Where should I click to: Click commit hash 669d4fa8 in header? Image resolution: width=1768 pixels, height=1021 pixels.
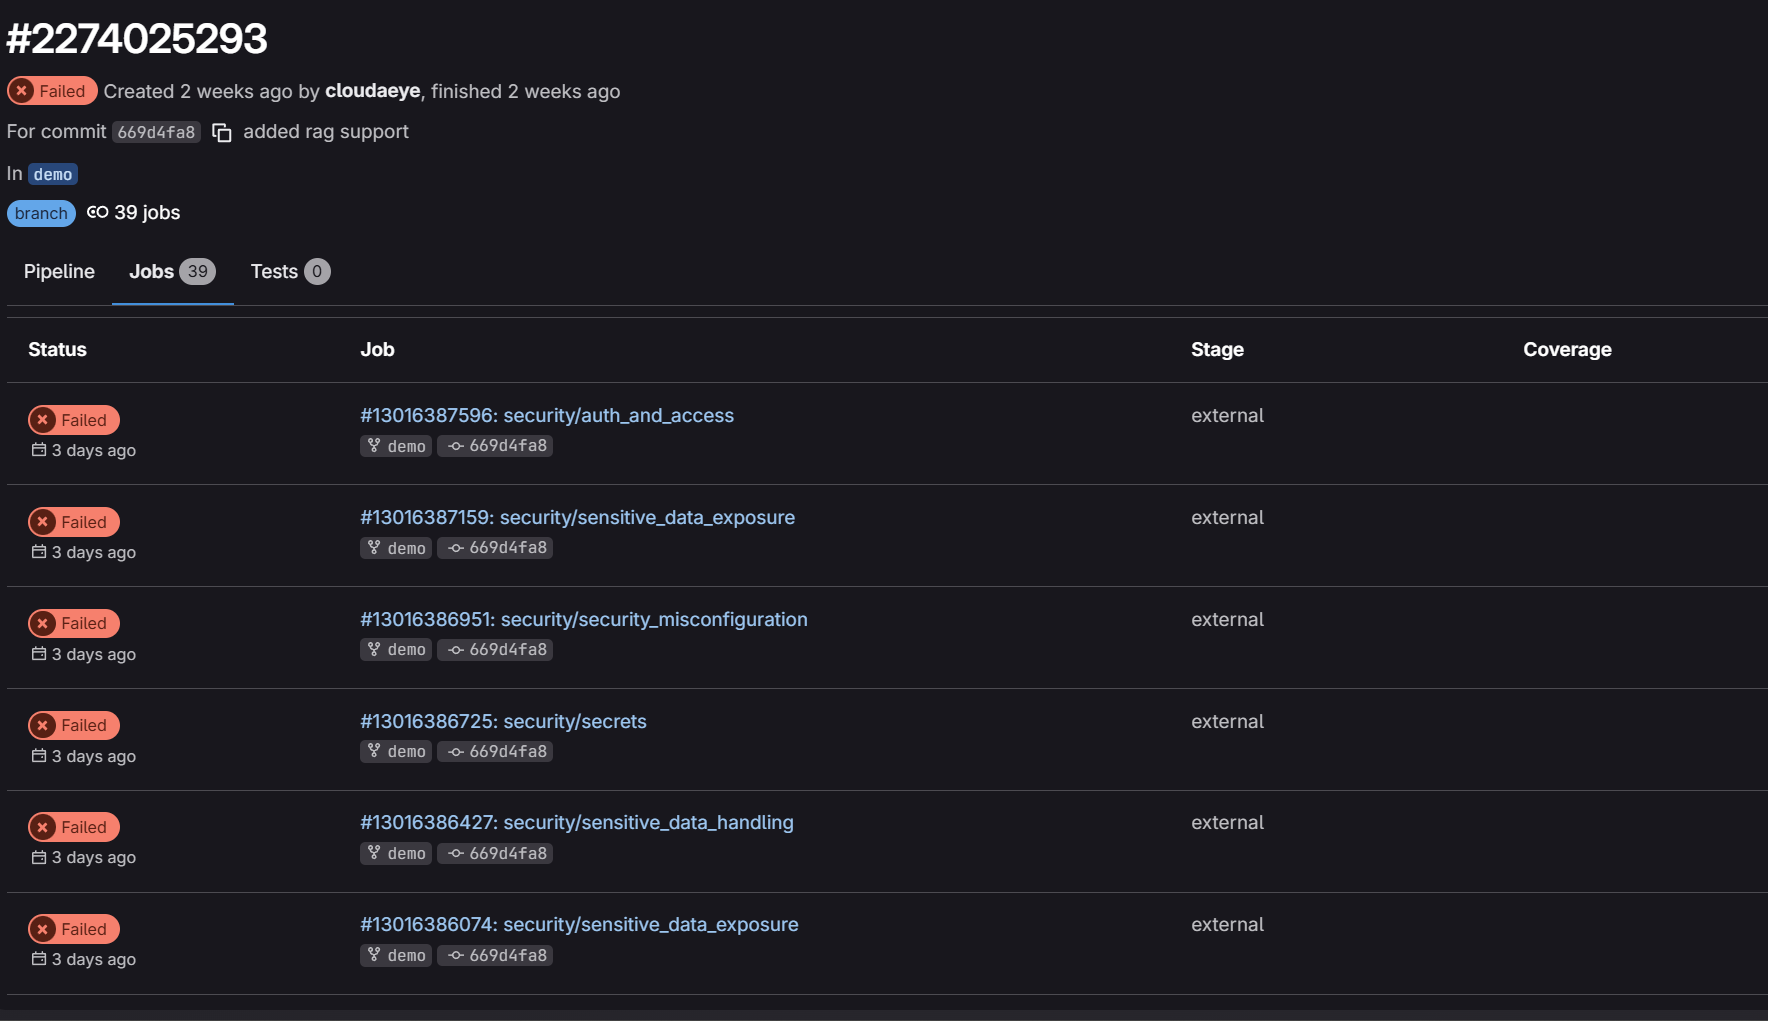pyautogui.click(x=156, y=133)
